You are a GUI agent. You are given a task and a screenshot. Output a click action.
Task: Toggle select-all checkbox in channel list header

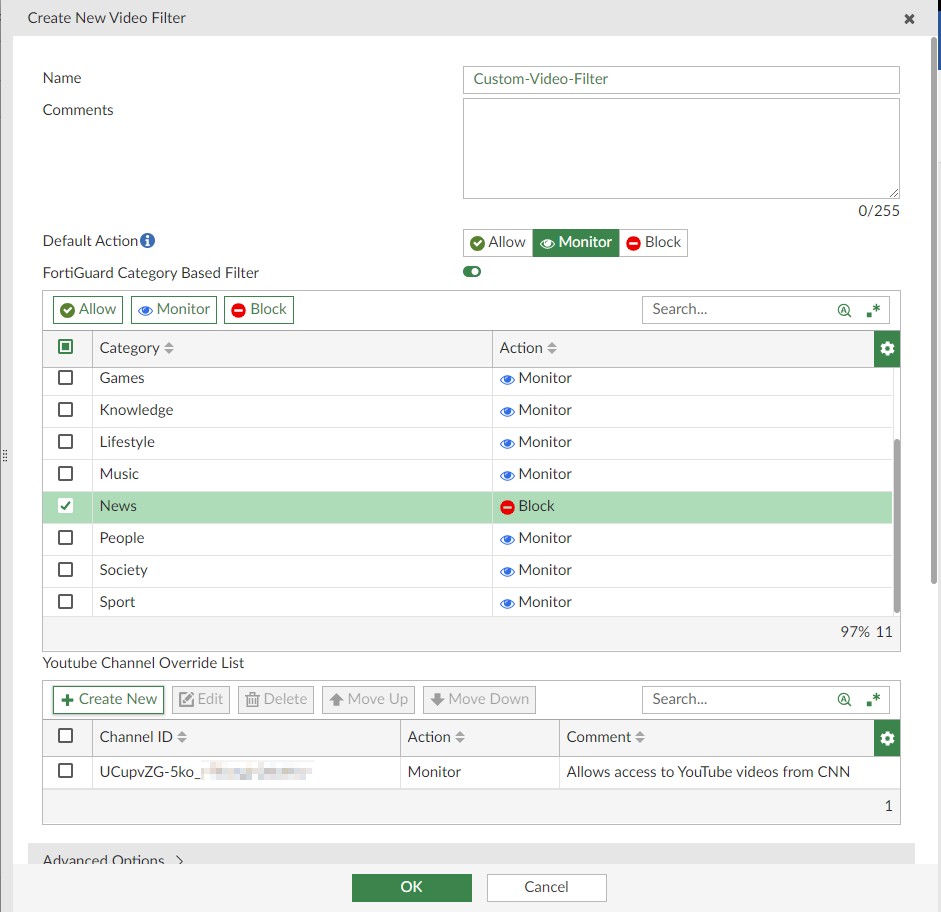(65, 736)
